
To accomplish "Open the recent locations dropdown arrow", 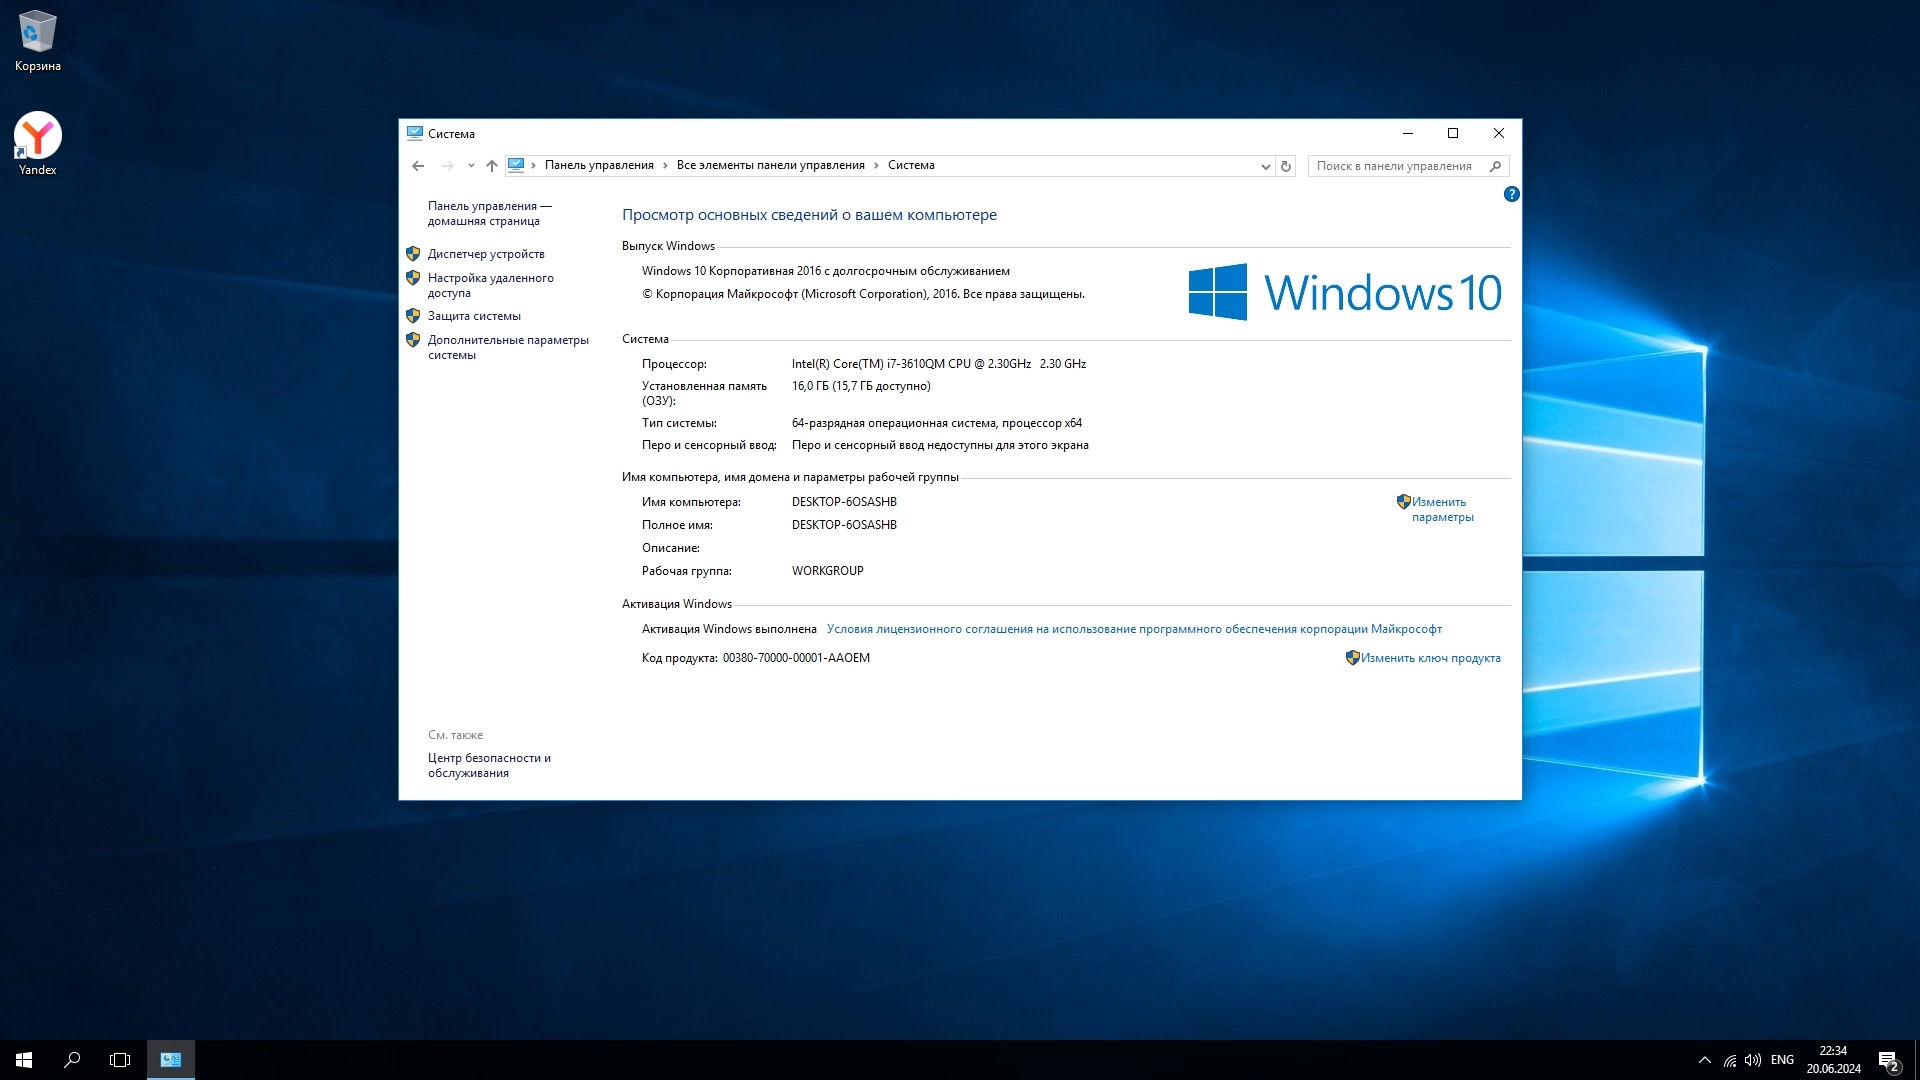I will click(x=471, y=166).
